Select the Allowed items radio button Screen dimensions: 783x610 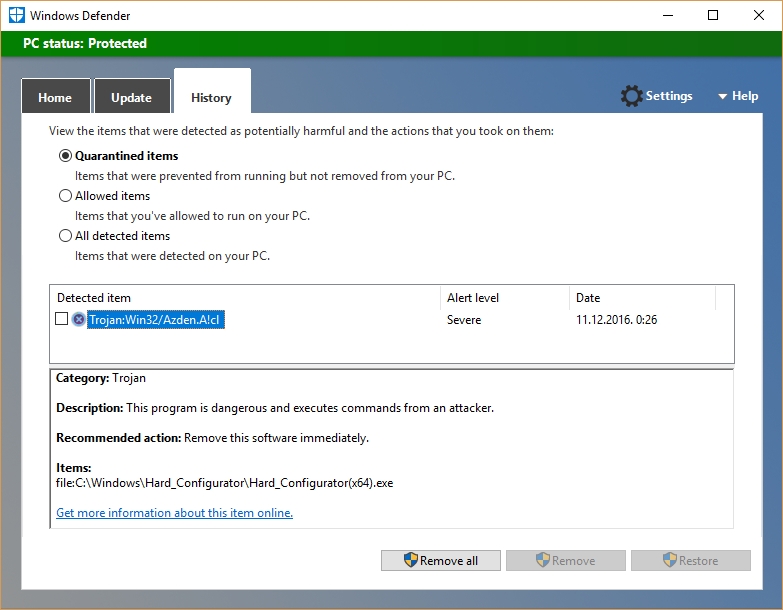[66, 196]
